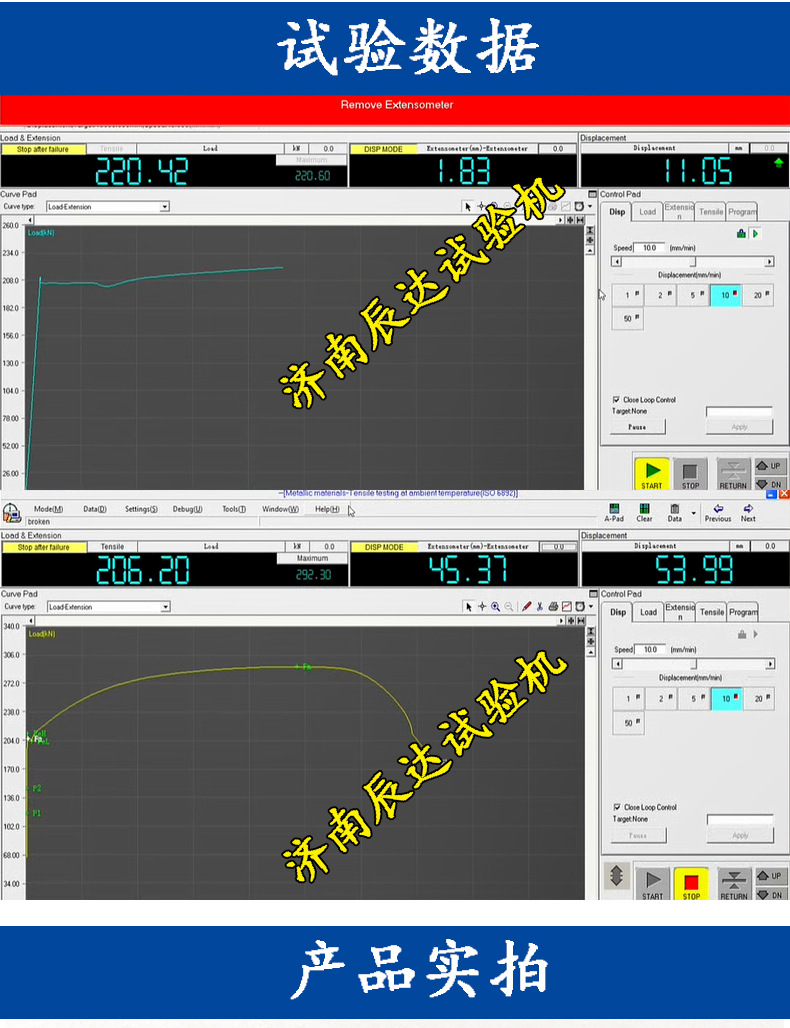
Task: Click yellow STOP button in lower window
Action: 691,883
